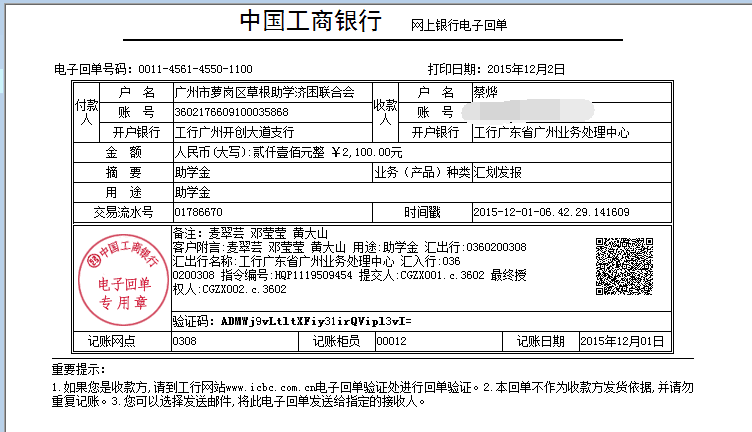The height and width of the screenshot is (432, 752).
Task: Select verification code ADMWj9vLtltXFiy31irQVipl3vI=
Action: click(x=316, y=321)
